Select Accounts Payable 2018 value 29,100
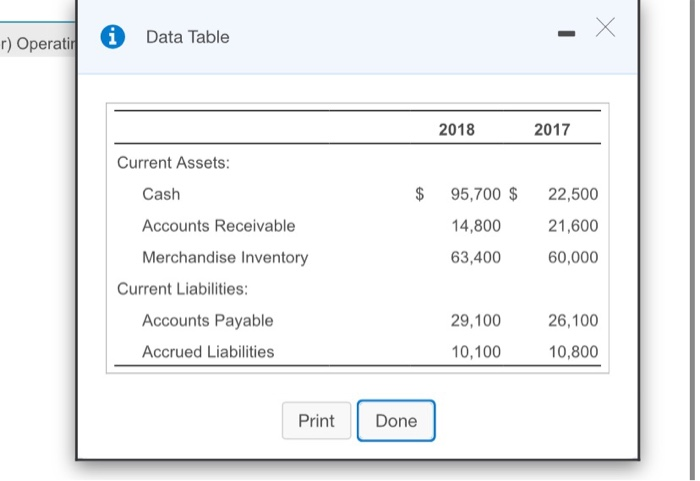This screenshot has height=481, width=700. click(x=475, y=321)
